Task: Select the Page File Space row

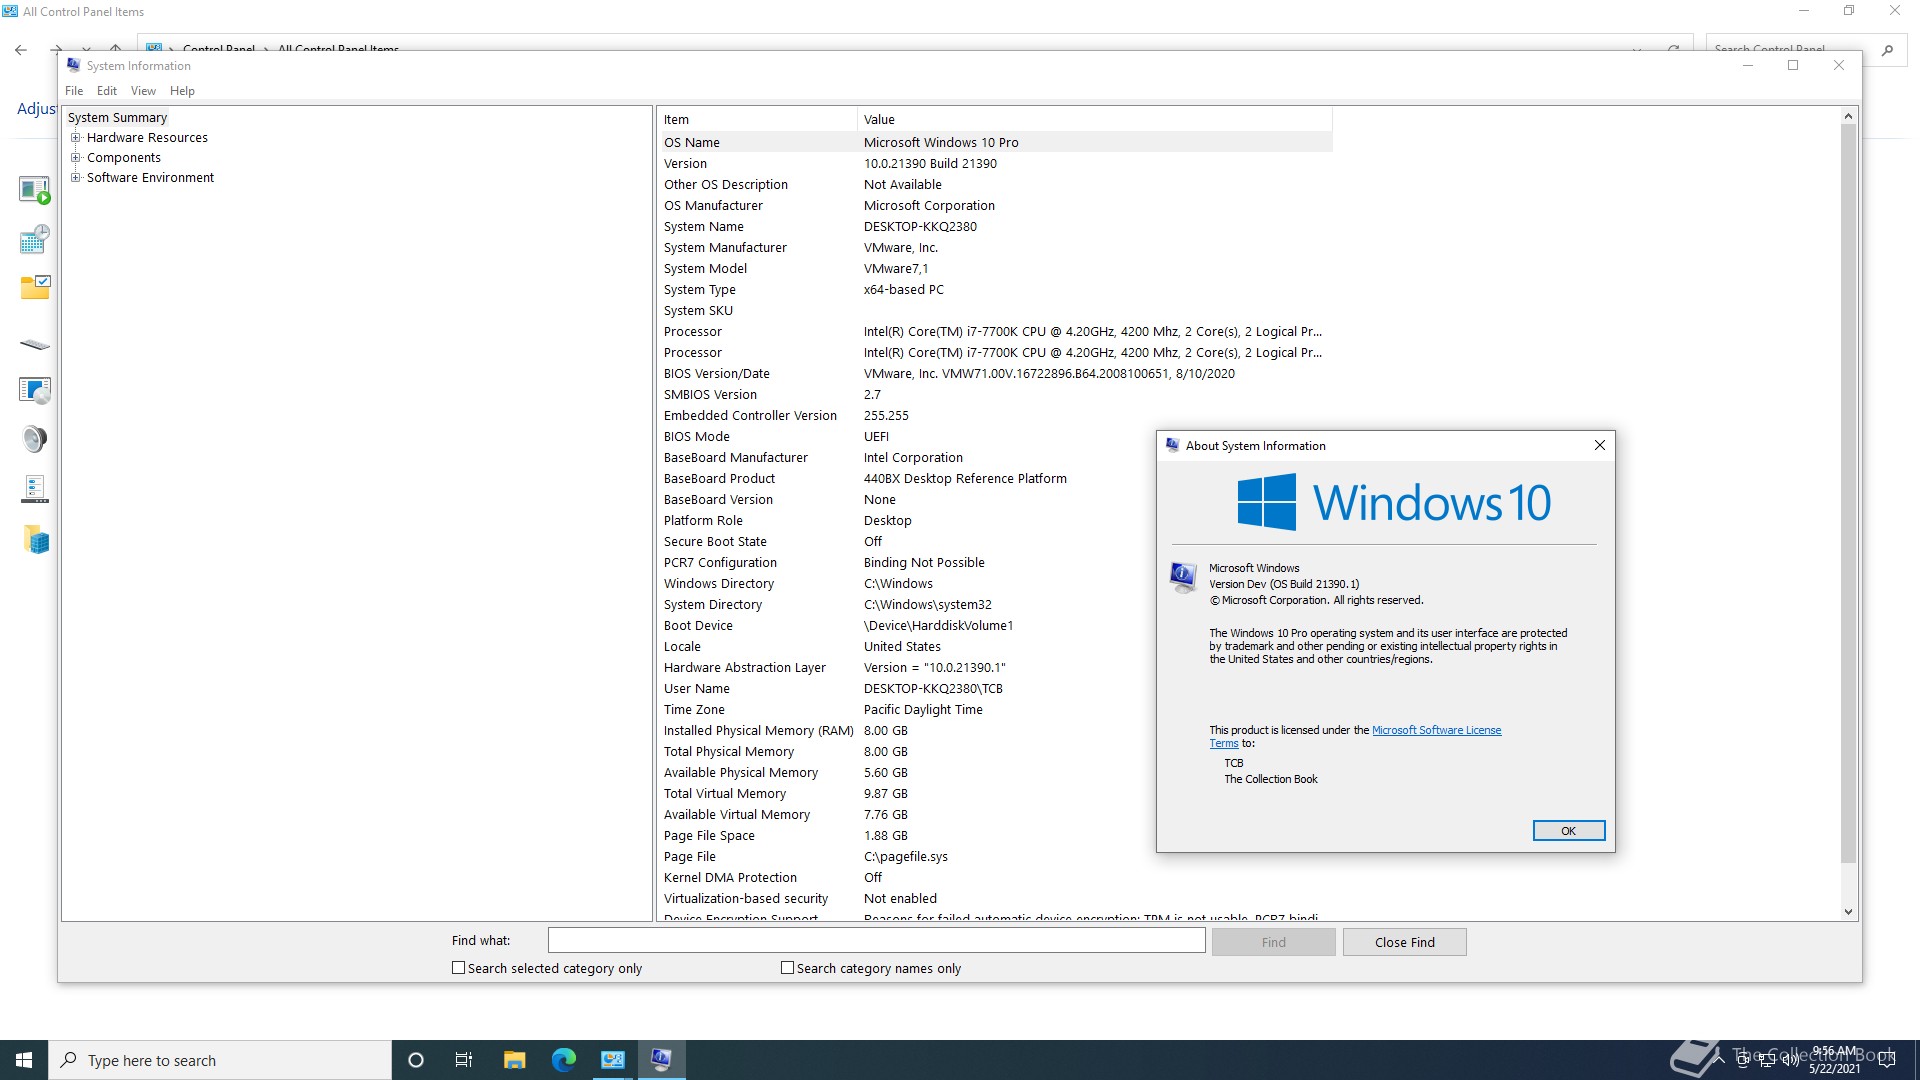Action: [996, 835]
